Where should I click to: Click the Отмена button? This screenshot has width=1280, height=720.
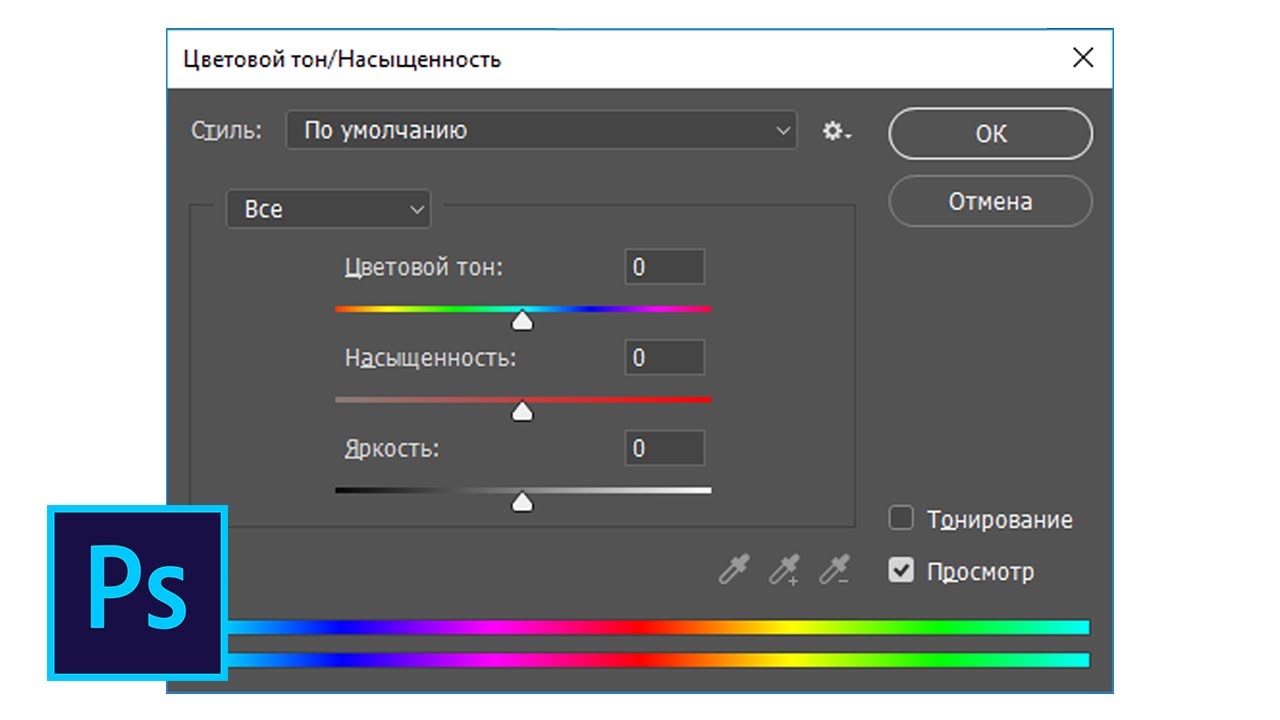[x=990, y=201]
